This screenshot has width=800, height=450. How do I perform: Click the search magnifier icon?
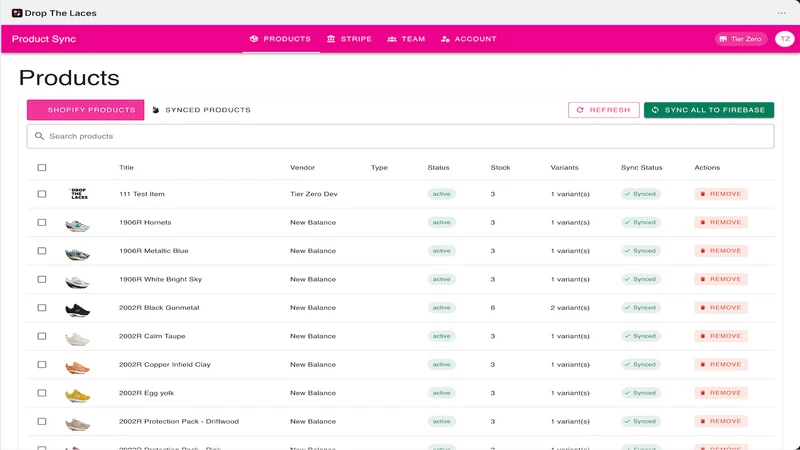point(39,136)
